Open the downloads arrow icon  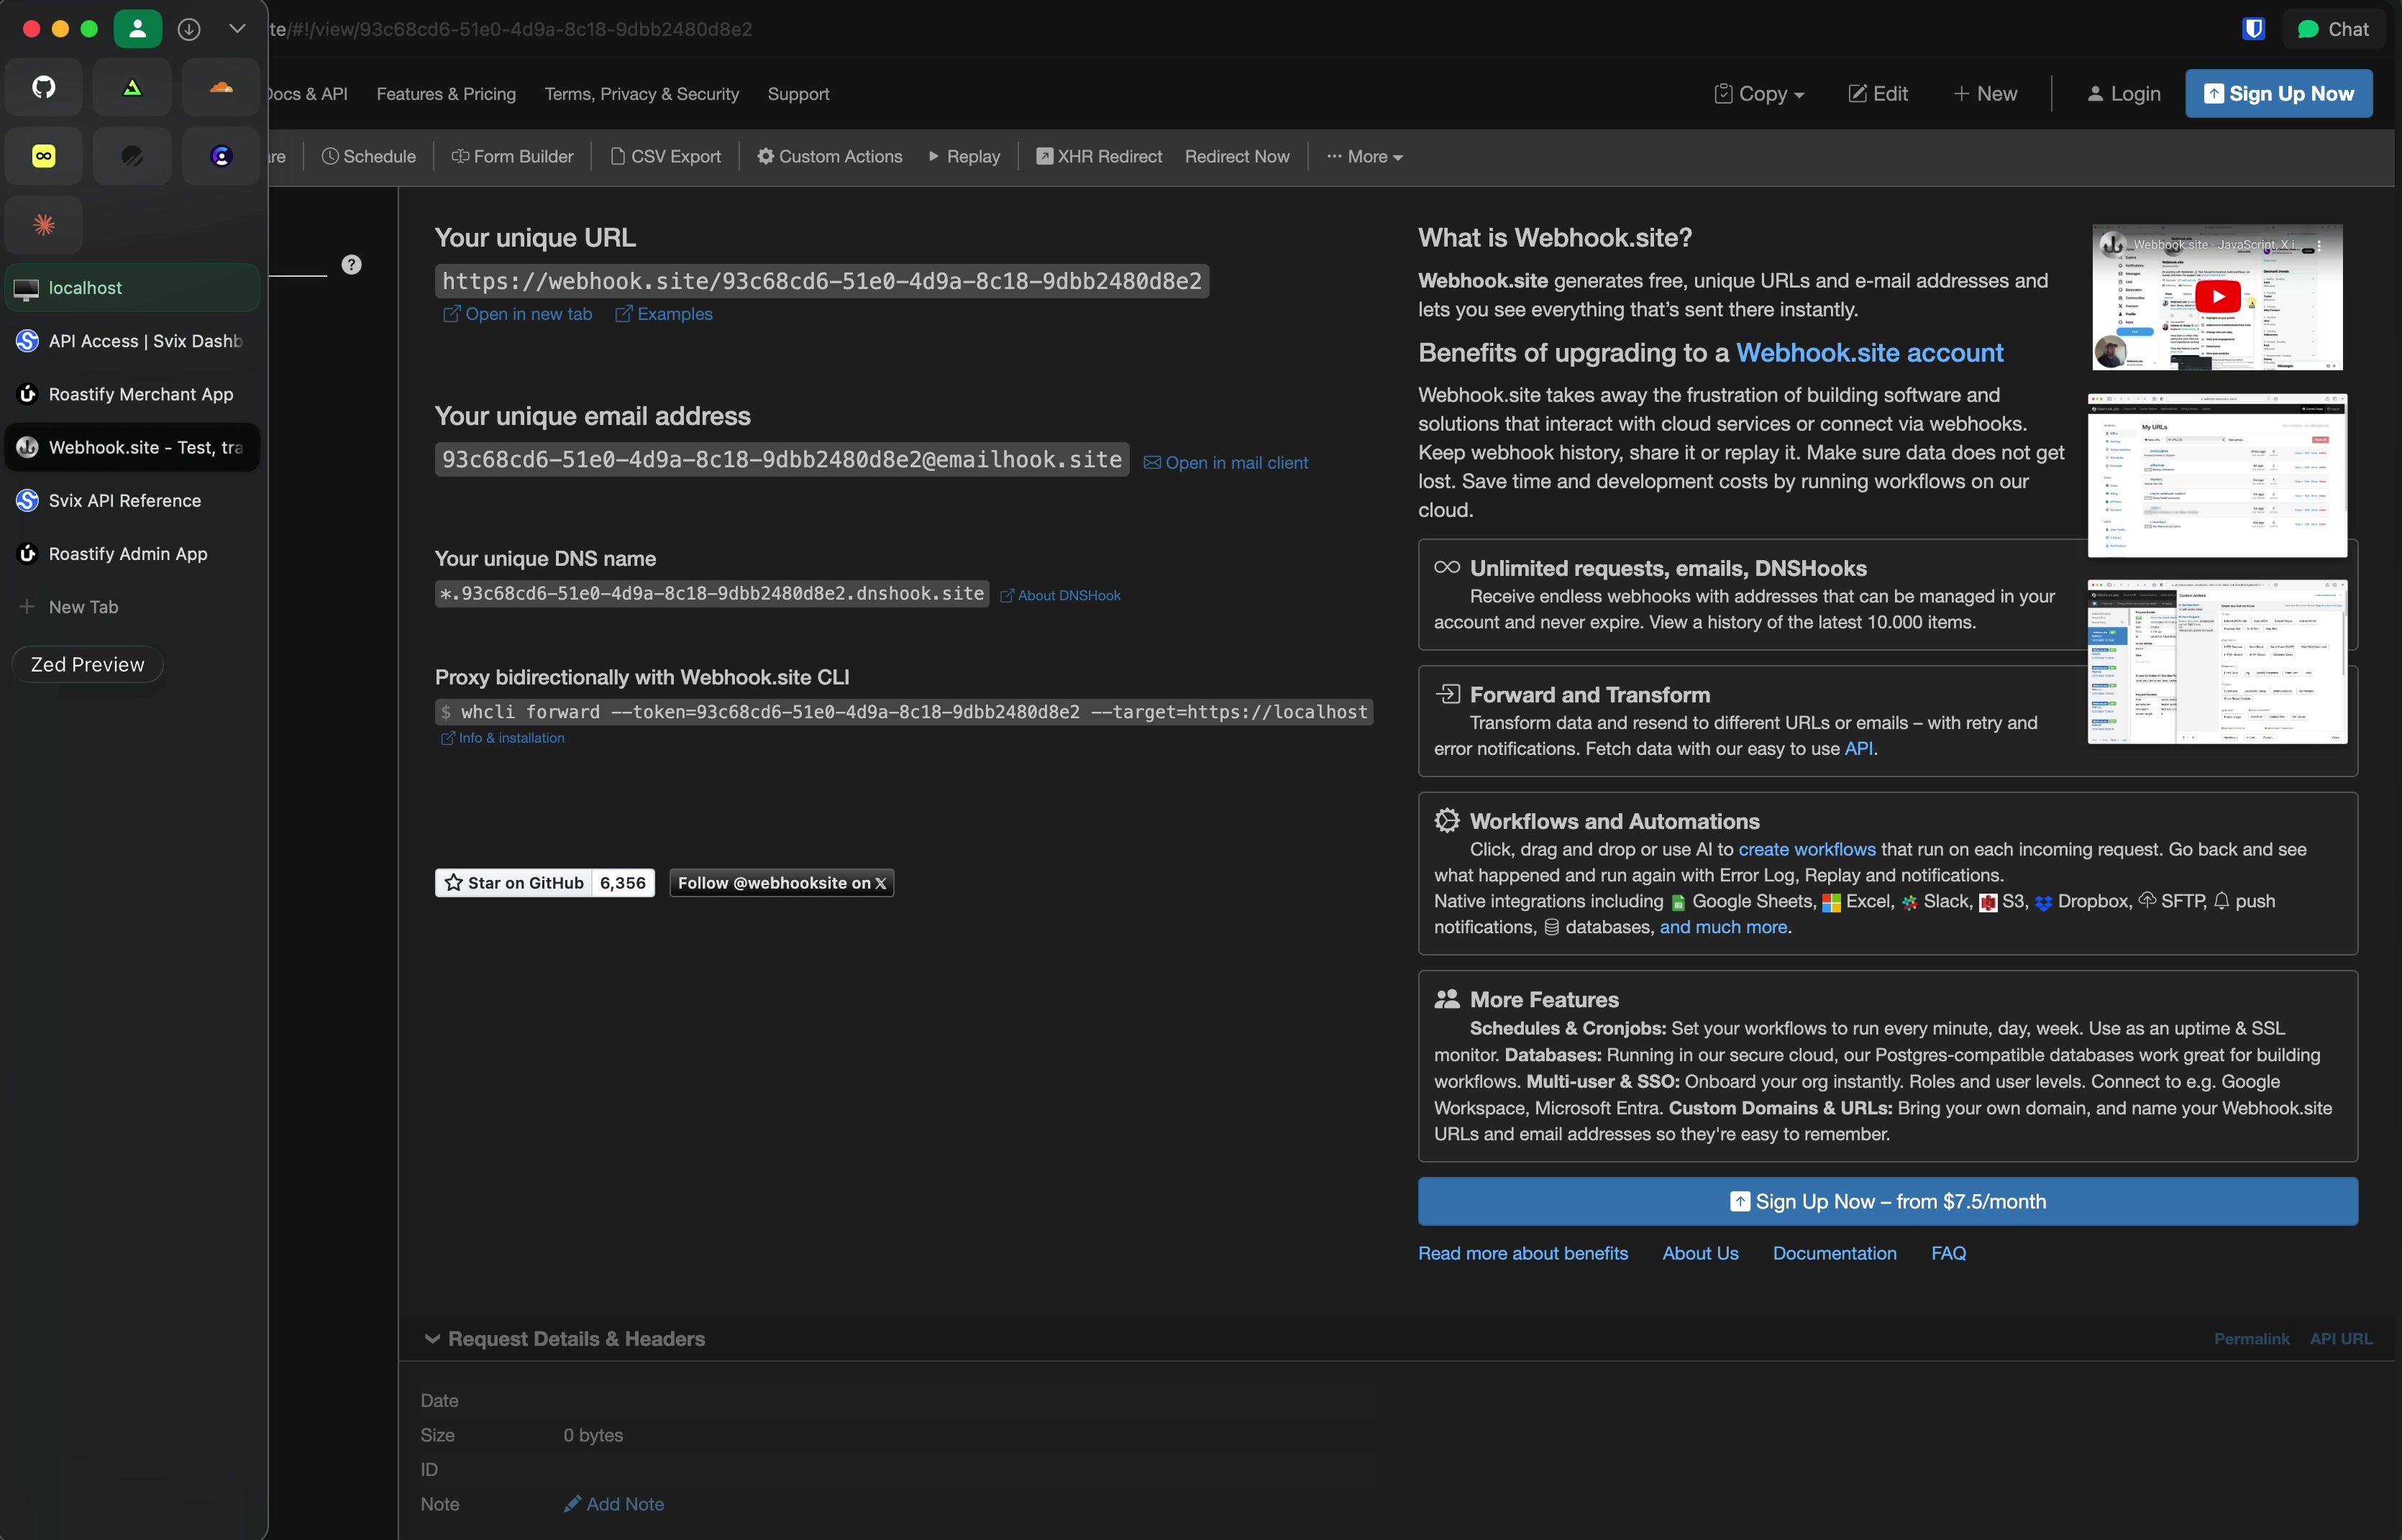point(189,29)
